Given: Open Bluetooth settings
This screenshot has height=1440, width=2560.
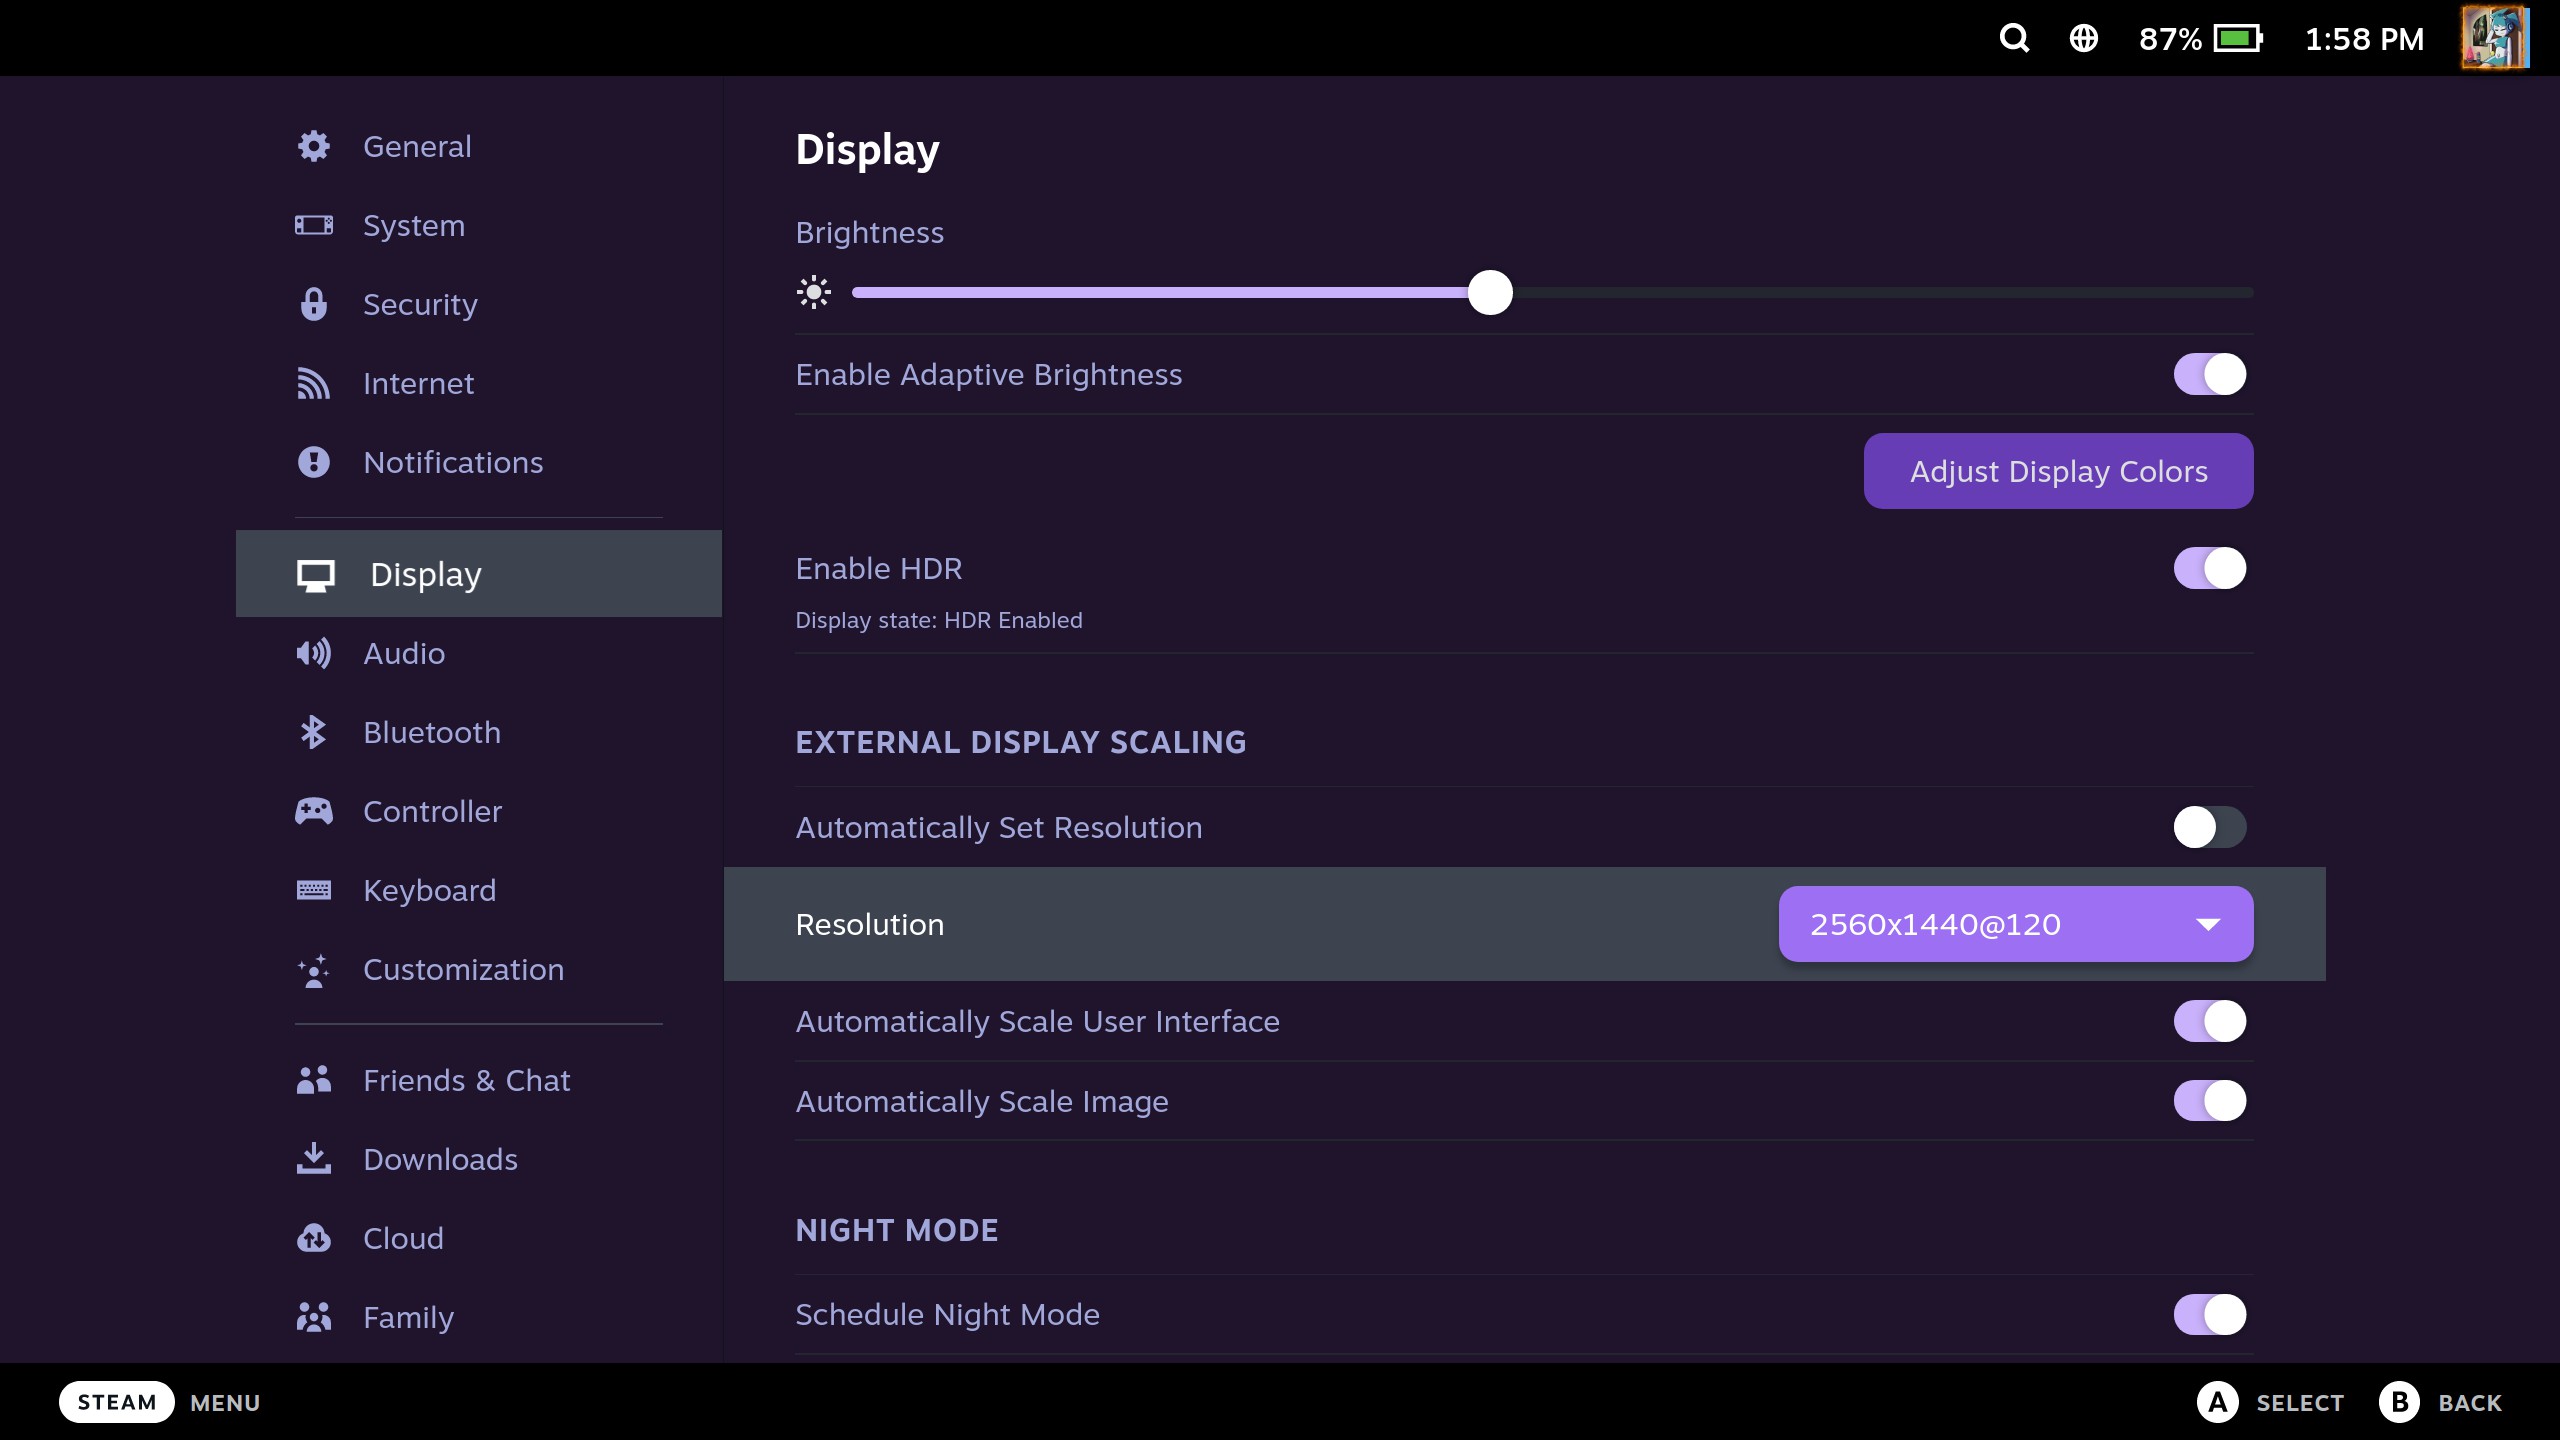Looking at the screenshot, I should (x=479, y=732).
